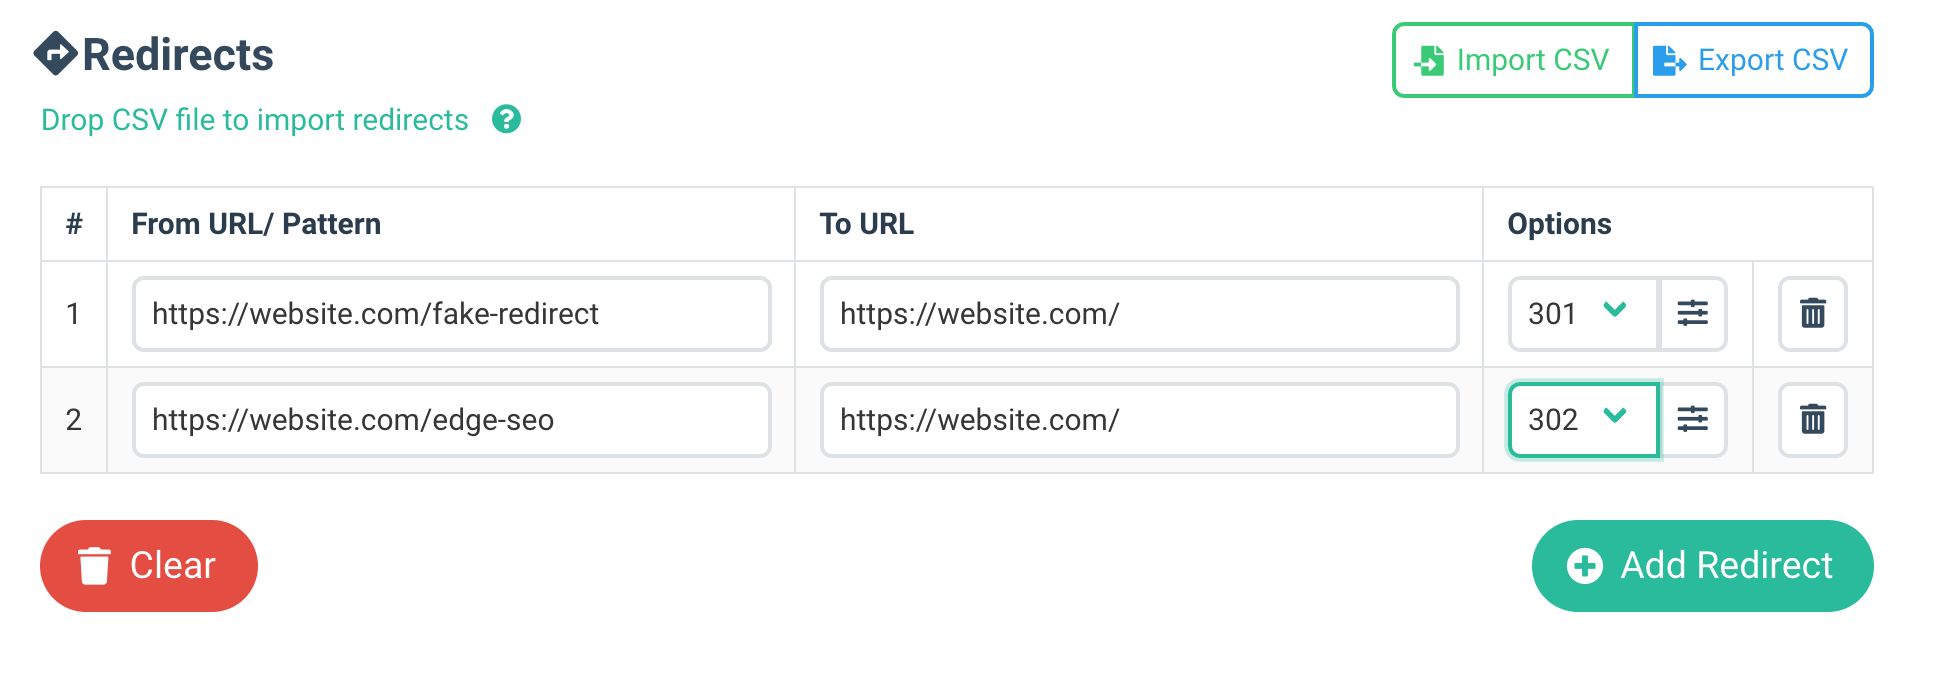The image size is (1944, 674).
Task: Click the edge-seo From URL field
Action: point(451,420)
